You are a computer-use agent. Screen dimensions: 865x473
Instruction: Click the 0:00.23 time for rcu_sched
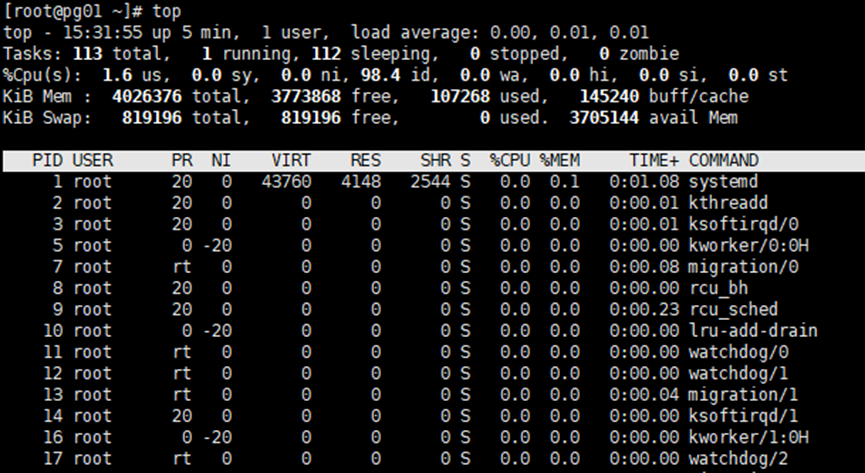[644, 310]
